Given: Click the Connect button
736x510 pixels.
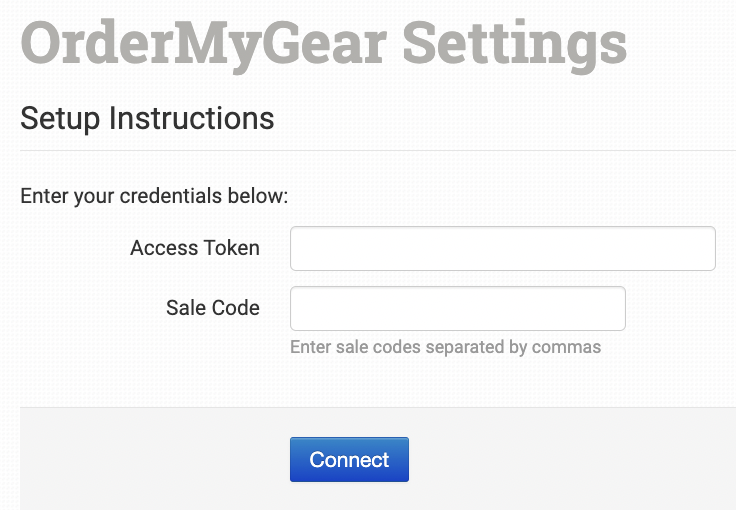Looking at the screenshot, I should coord(349,459).
